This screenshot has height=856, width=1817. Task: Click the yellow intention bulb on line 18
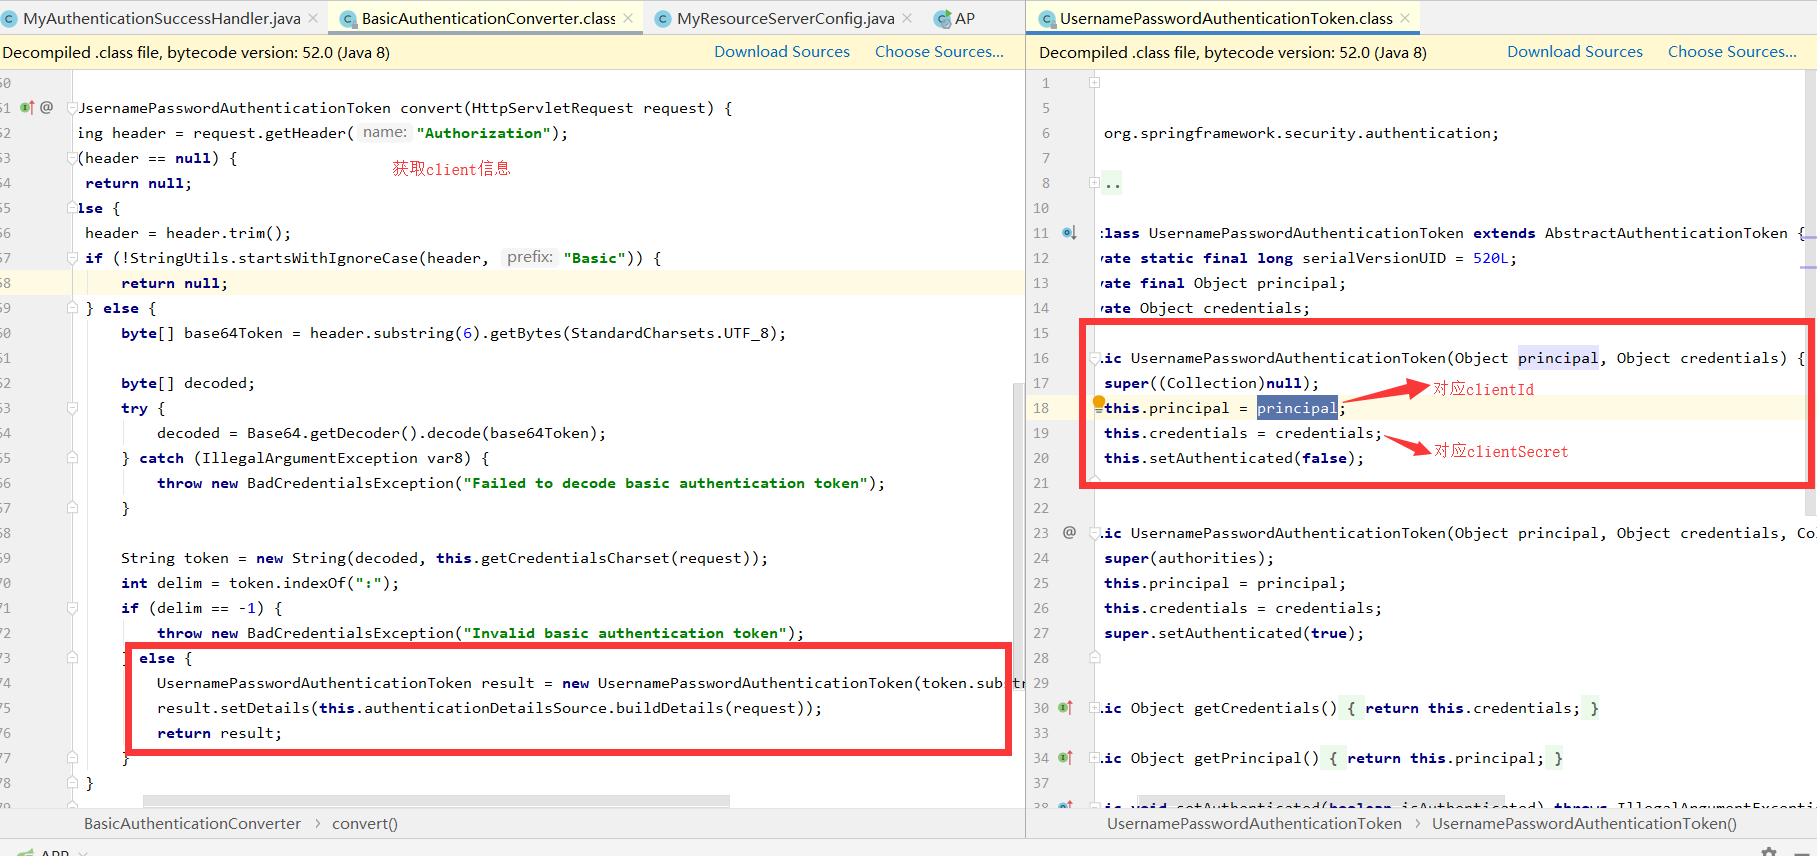(x=1099, y=403)
